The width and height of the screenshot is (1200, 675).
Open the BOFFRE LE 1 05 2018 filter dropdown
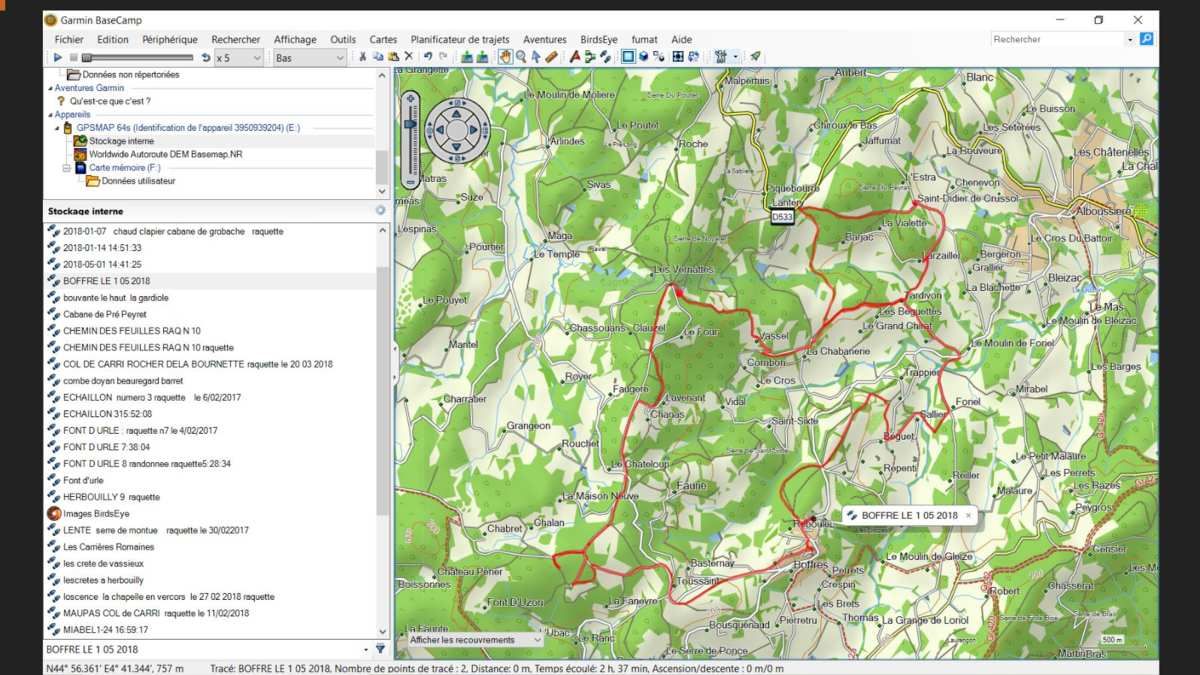click(365, 649)
